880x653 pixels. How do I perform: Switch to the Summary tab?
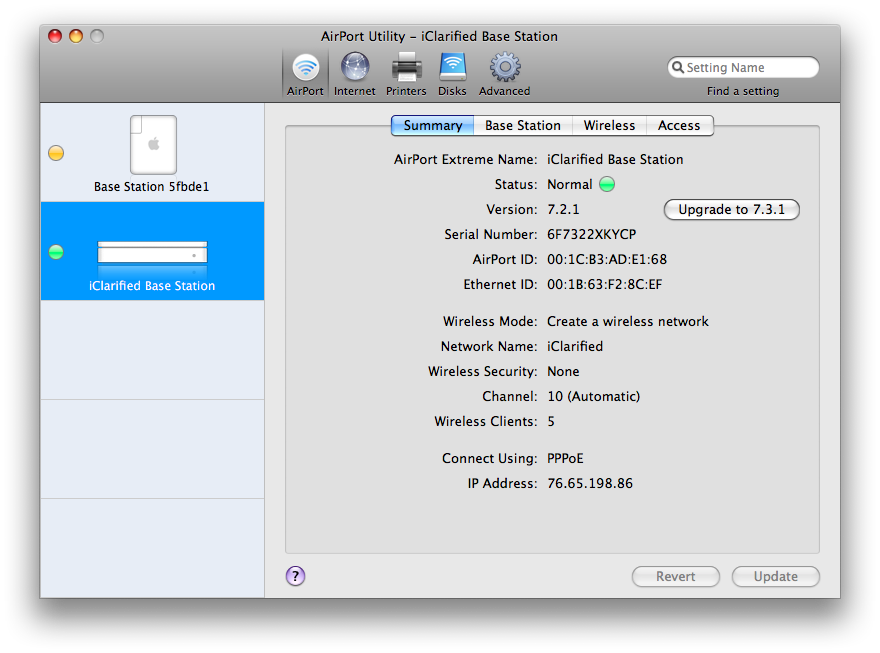(432, 126)
